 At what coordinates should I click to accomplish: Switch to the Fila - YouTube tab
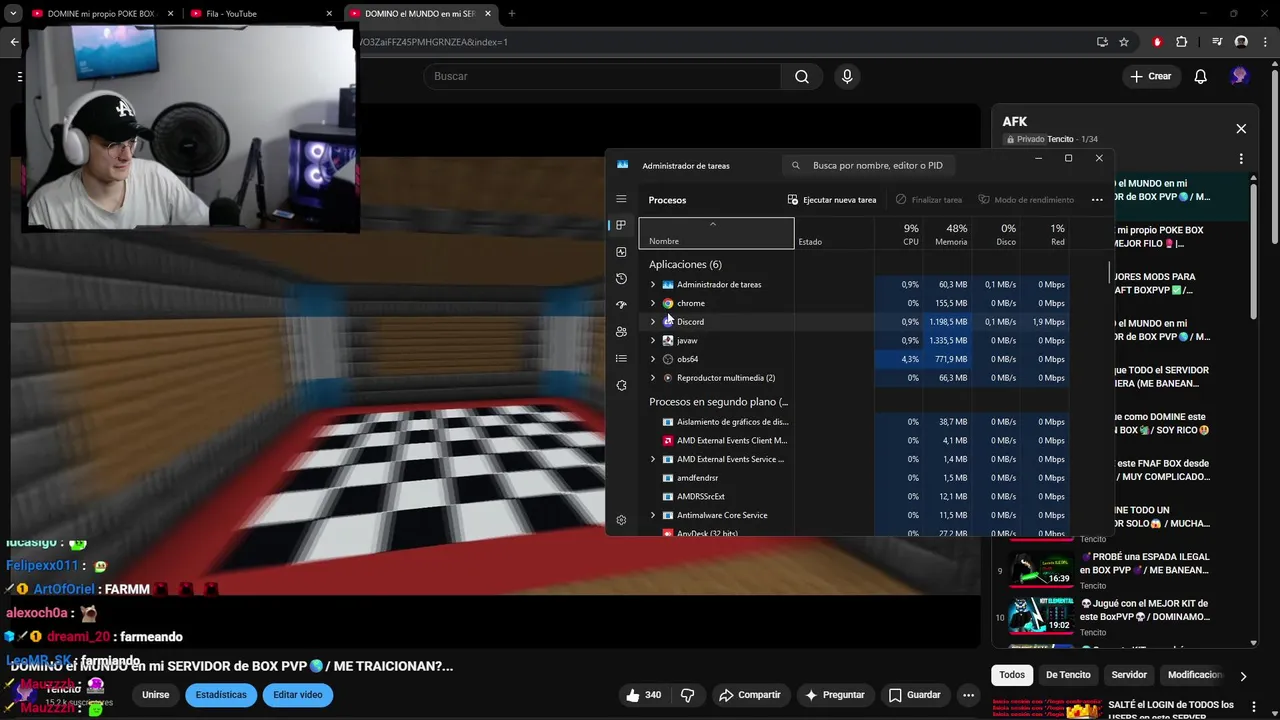click(x=262, y=14)
